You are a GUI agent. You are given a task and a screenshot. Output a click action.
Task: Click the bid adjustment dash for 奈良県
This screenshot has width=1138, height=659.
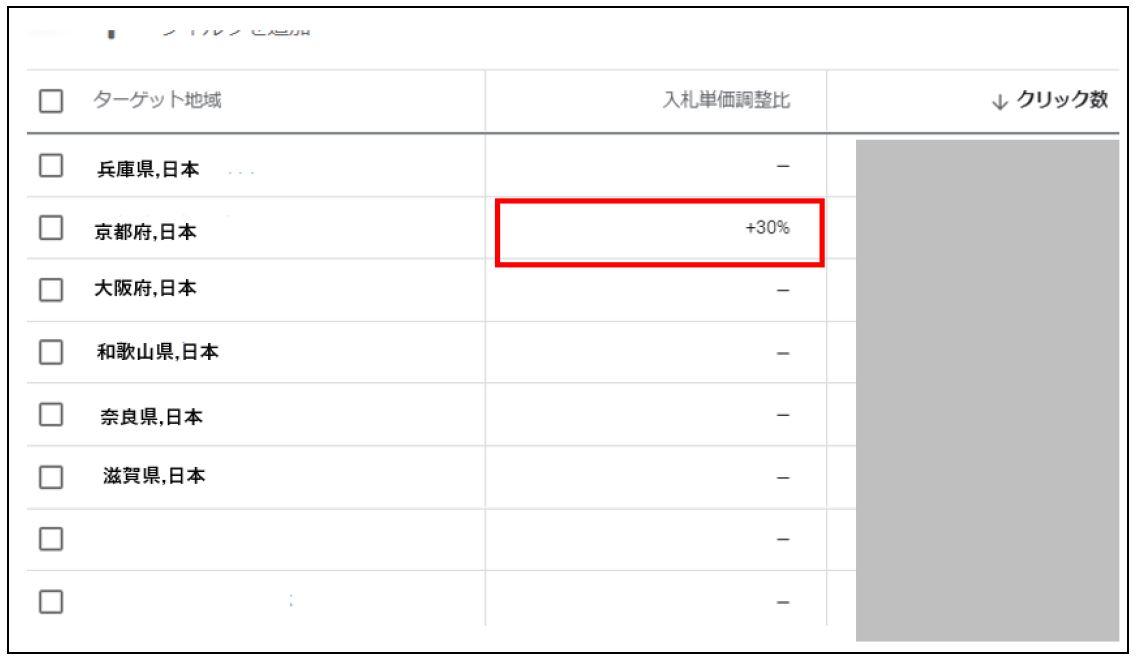coord(783,416)
